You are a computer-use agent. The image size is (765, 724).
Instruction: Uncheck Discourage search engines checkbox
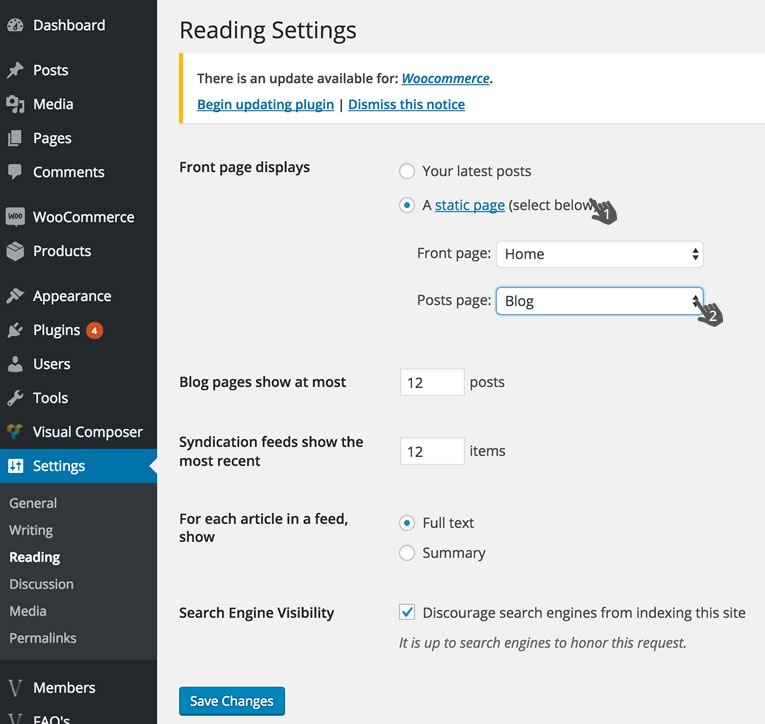click(407, 612)
